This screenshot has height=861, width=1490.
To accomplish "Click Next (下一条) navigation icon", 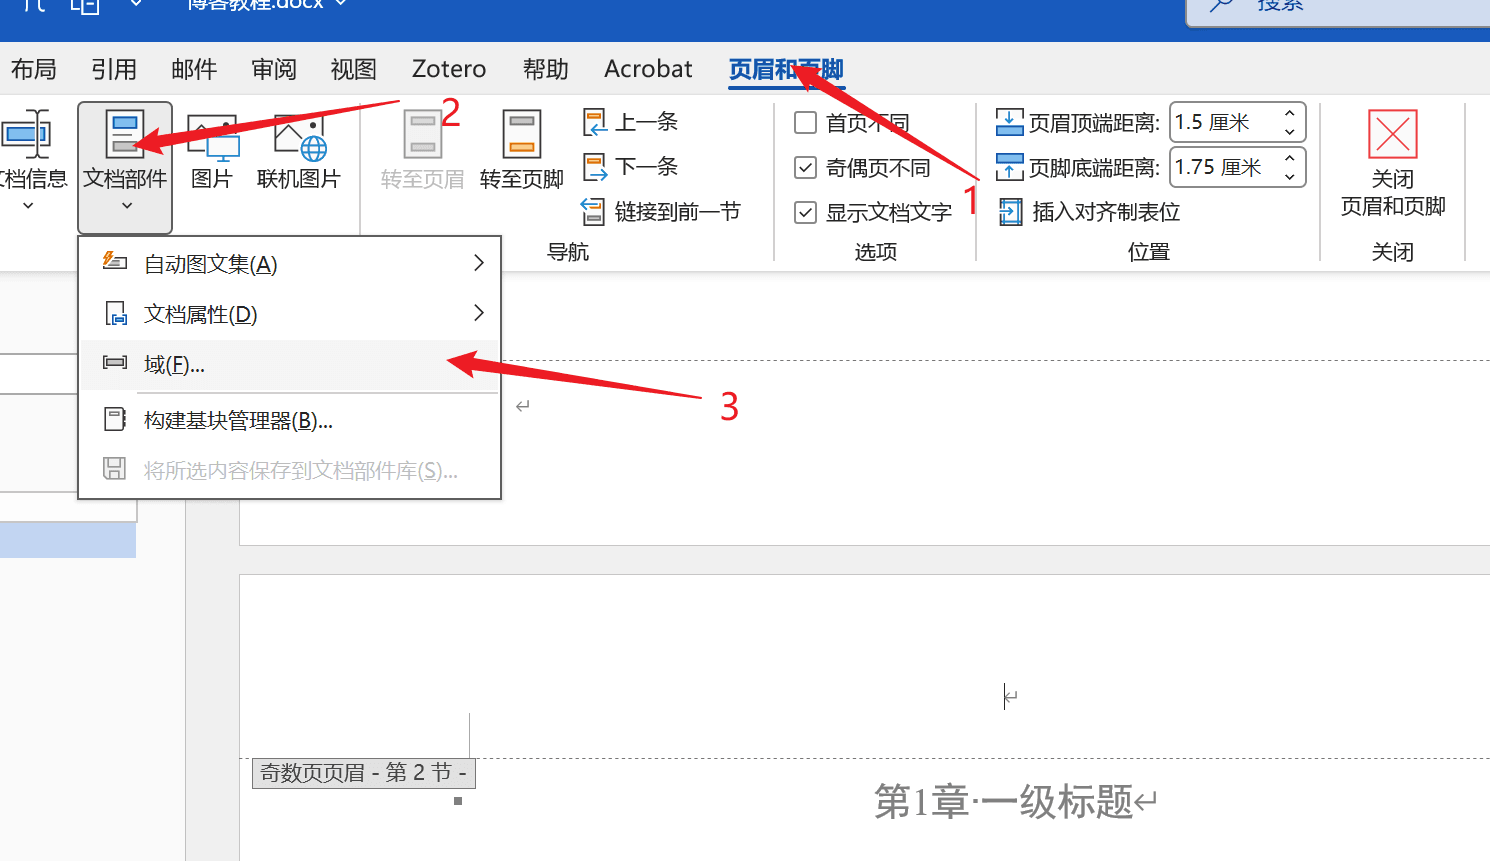I will 595,167.
